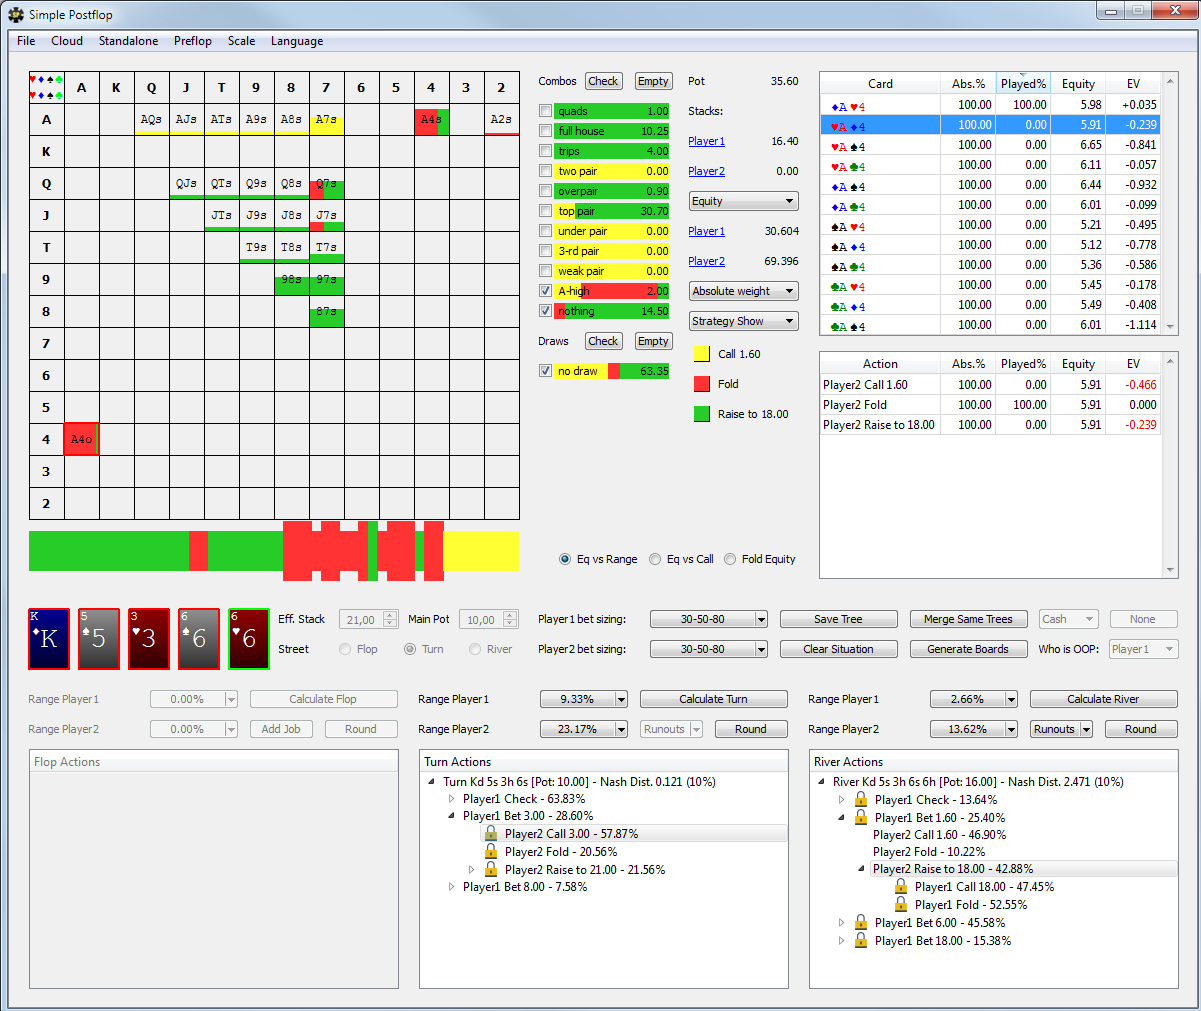Screen dimensions: 1201x1011
Task: Open the Preflop menu
Action: click(x=193, y=41)
